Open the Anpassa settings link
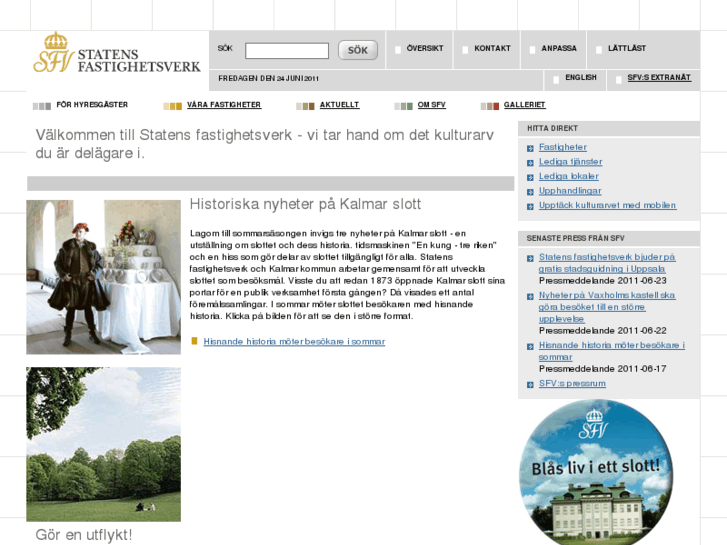Image resolution: width=727 pixels, height=545 pixels. click(559, 48)
